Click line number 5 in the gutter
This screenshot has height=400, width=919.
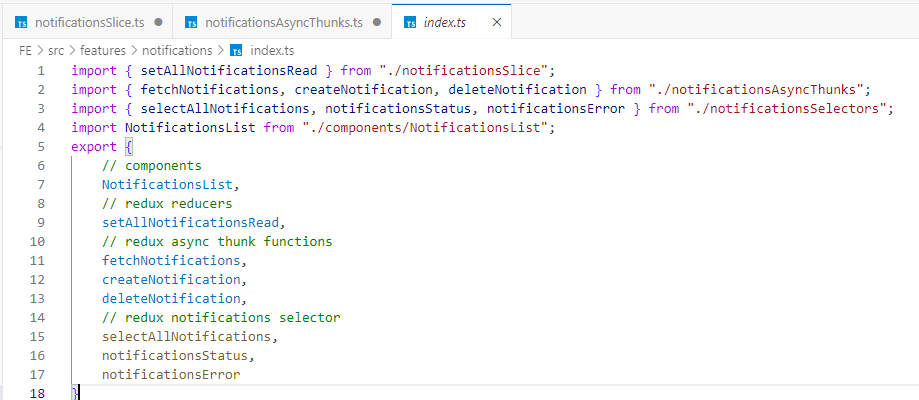coord(40,147)
